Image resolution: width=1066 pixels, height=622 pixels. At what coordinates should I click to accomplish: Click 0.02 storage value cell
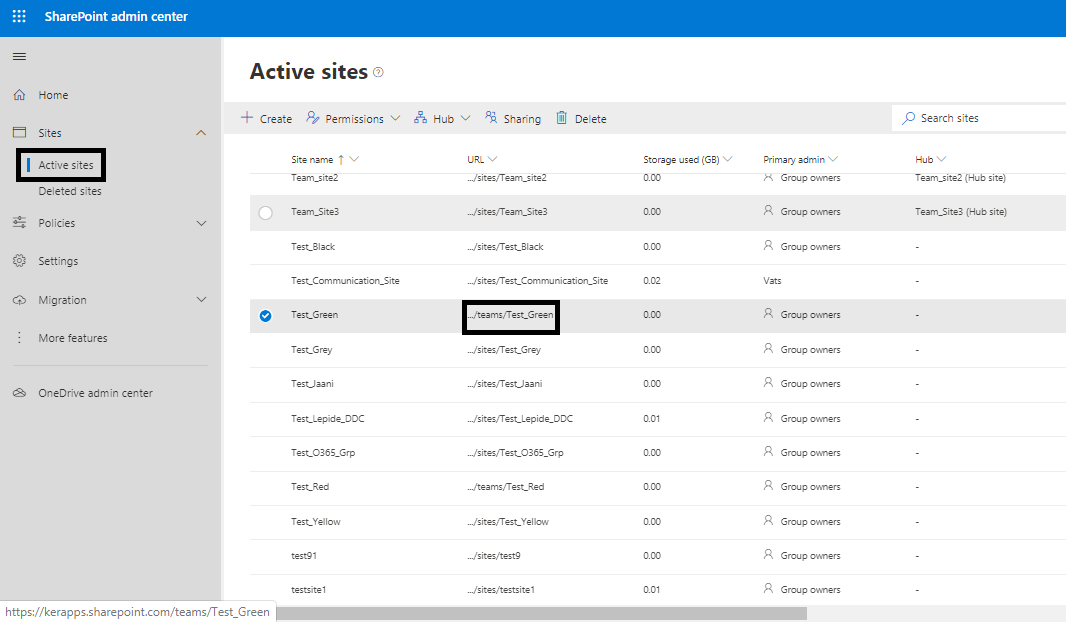pyautogui.click(x=652, y=281)
